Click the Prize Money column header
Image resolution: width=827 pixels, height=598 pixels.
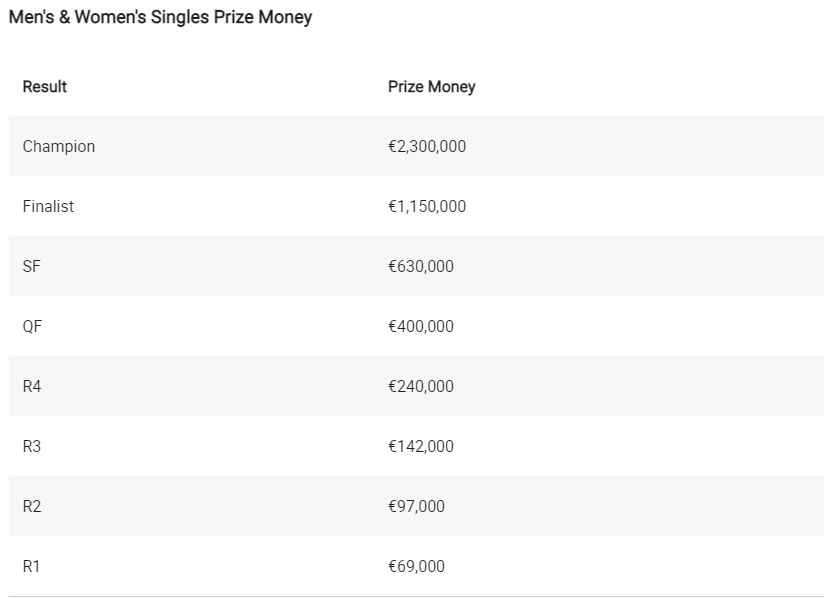(431, 87)
